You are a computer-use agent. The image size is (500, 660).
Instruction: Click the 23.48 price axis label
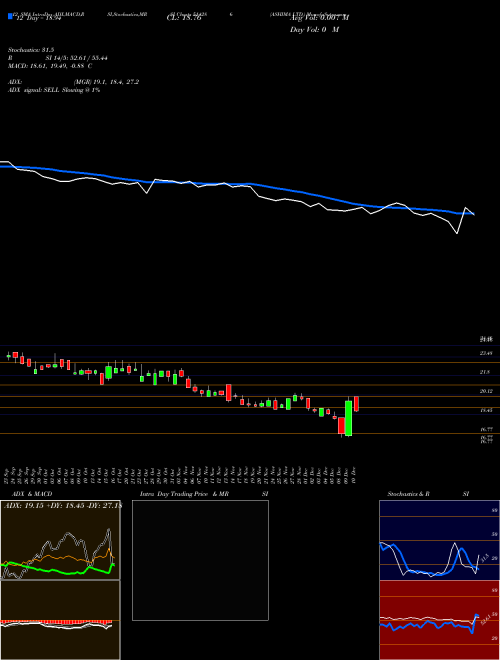[486, 354]
